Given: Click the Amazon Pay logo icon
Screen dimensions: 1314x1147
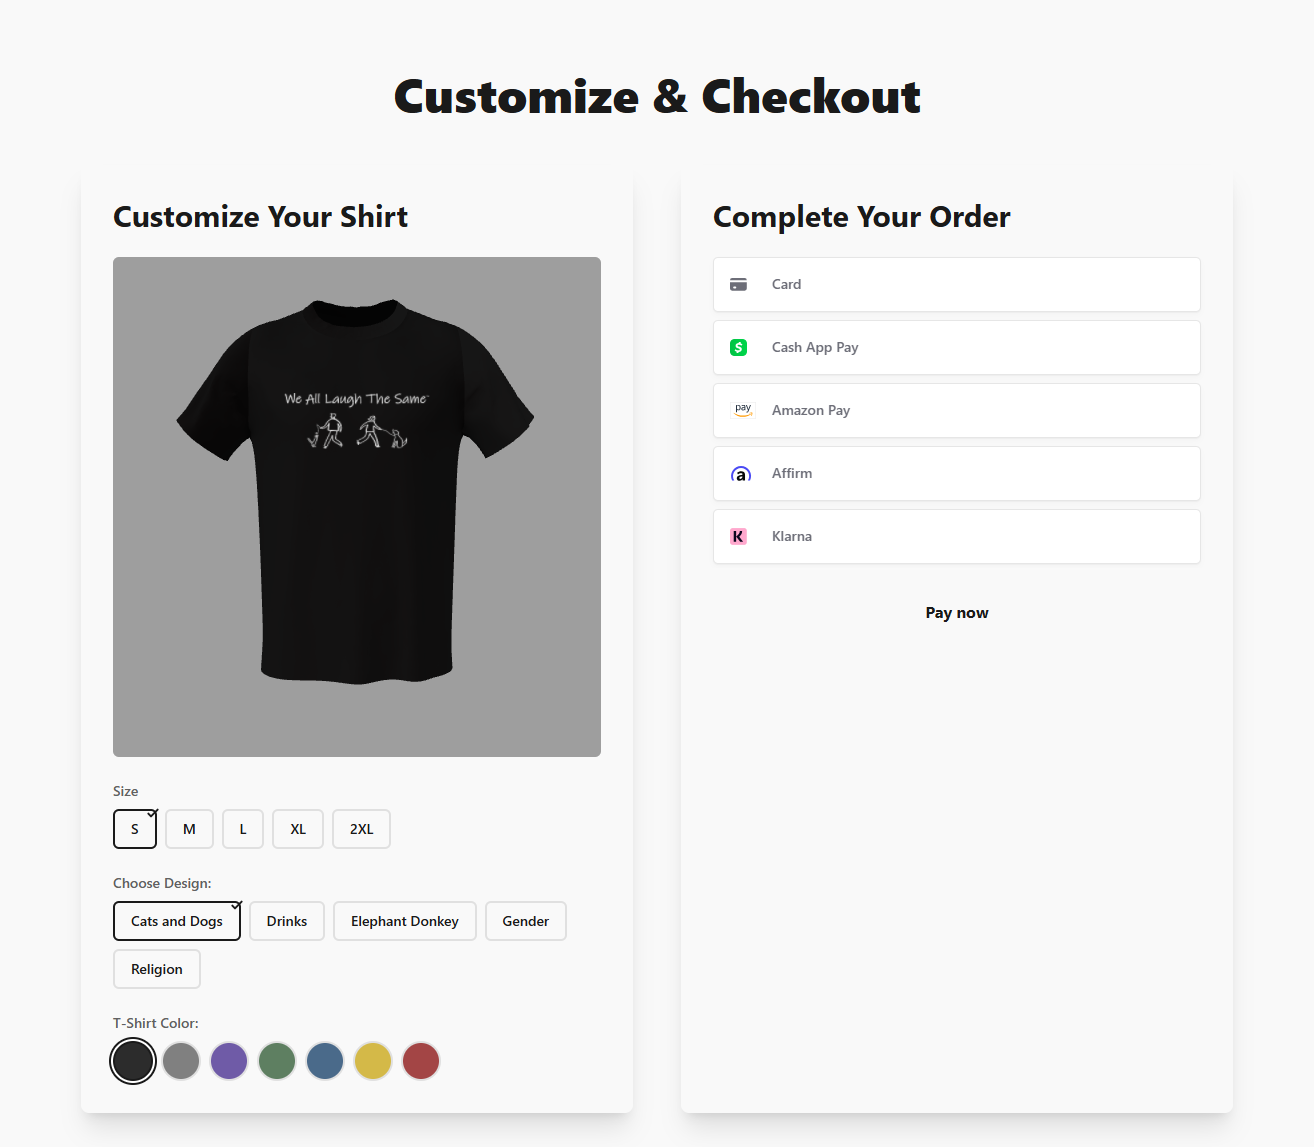Looking at the screenshot, I should coord(742,410).
